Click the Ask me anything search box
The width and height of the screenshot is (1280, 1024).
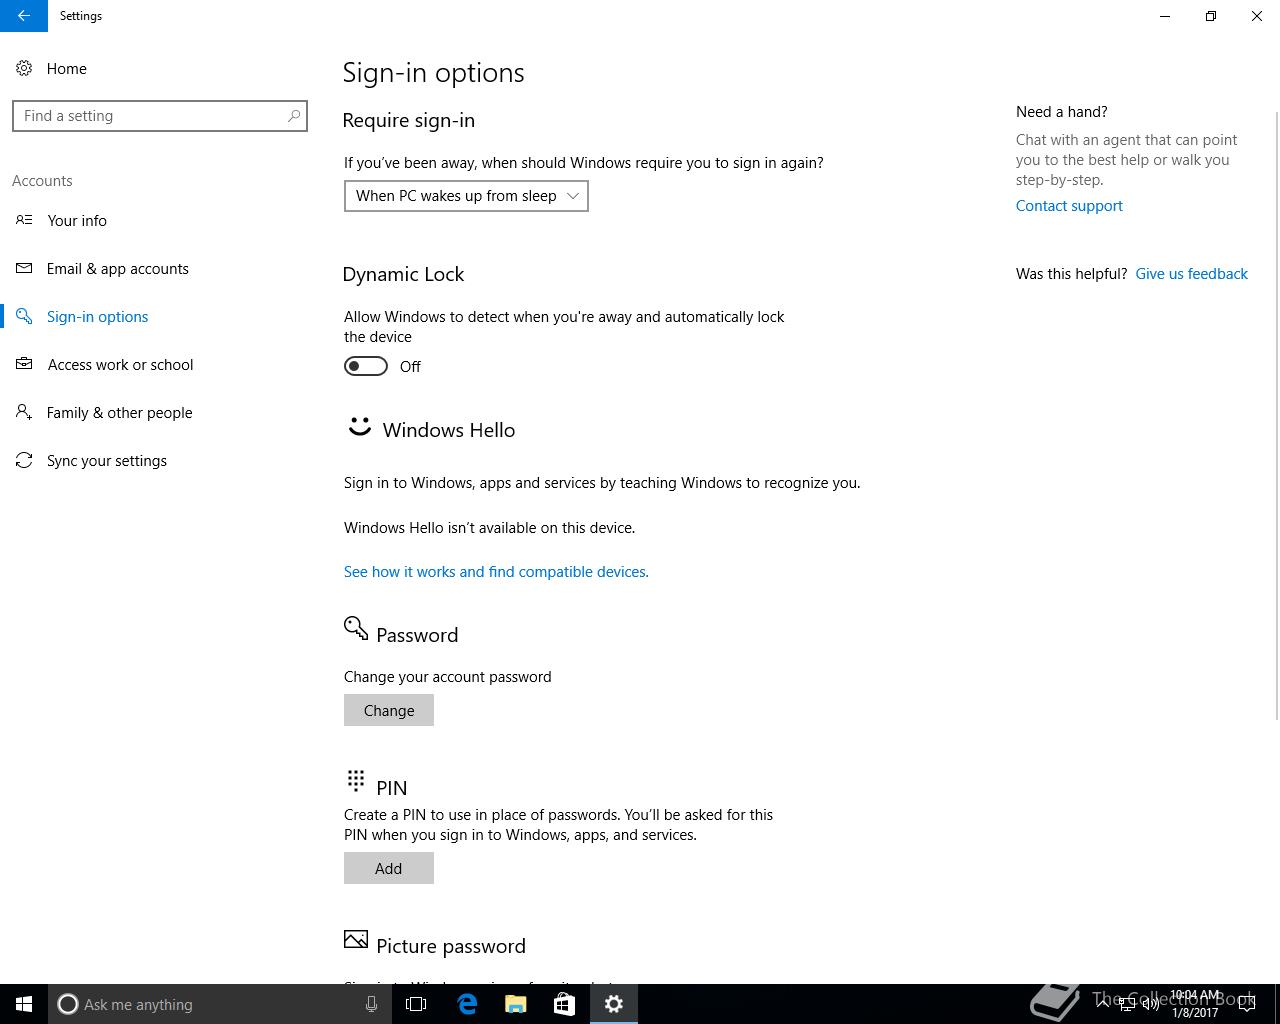click(220, 1004)
